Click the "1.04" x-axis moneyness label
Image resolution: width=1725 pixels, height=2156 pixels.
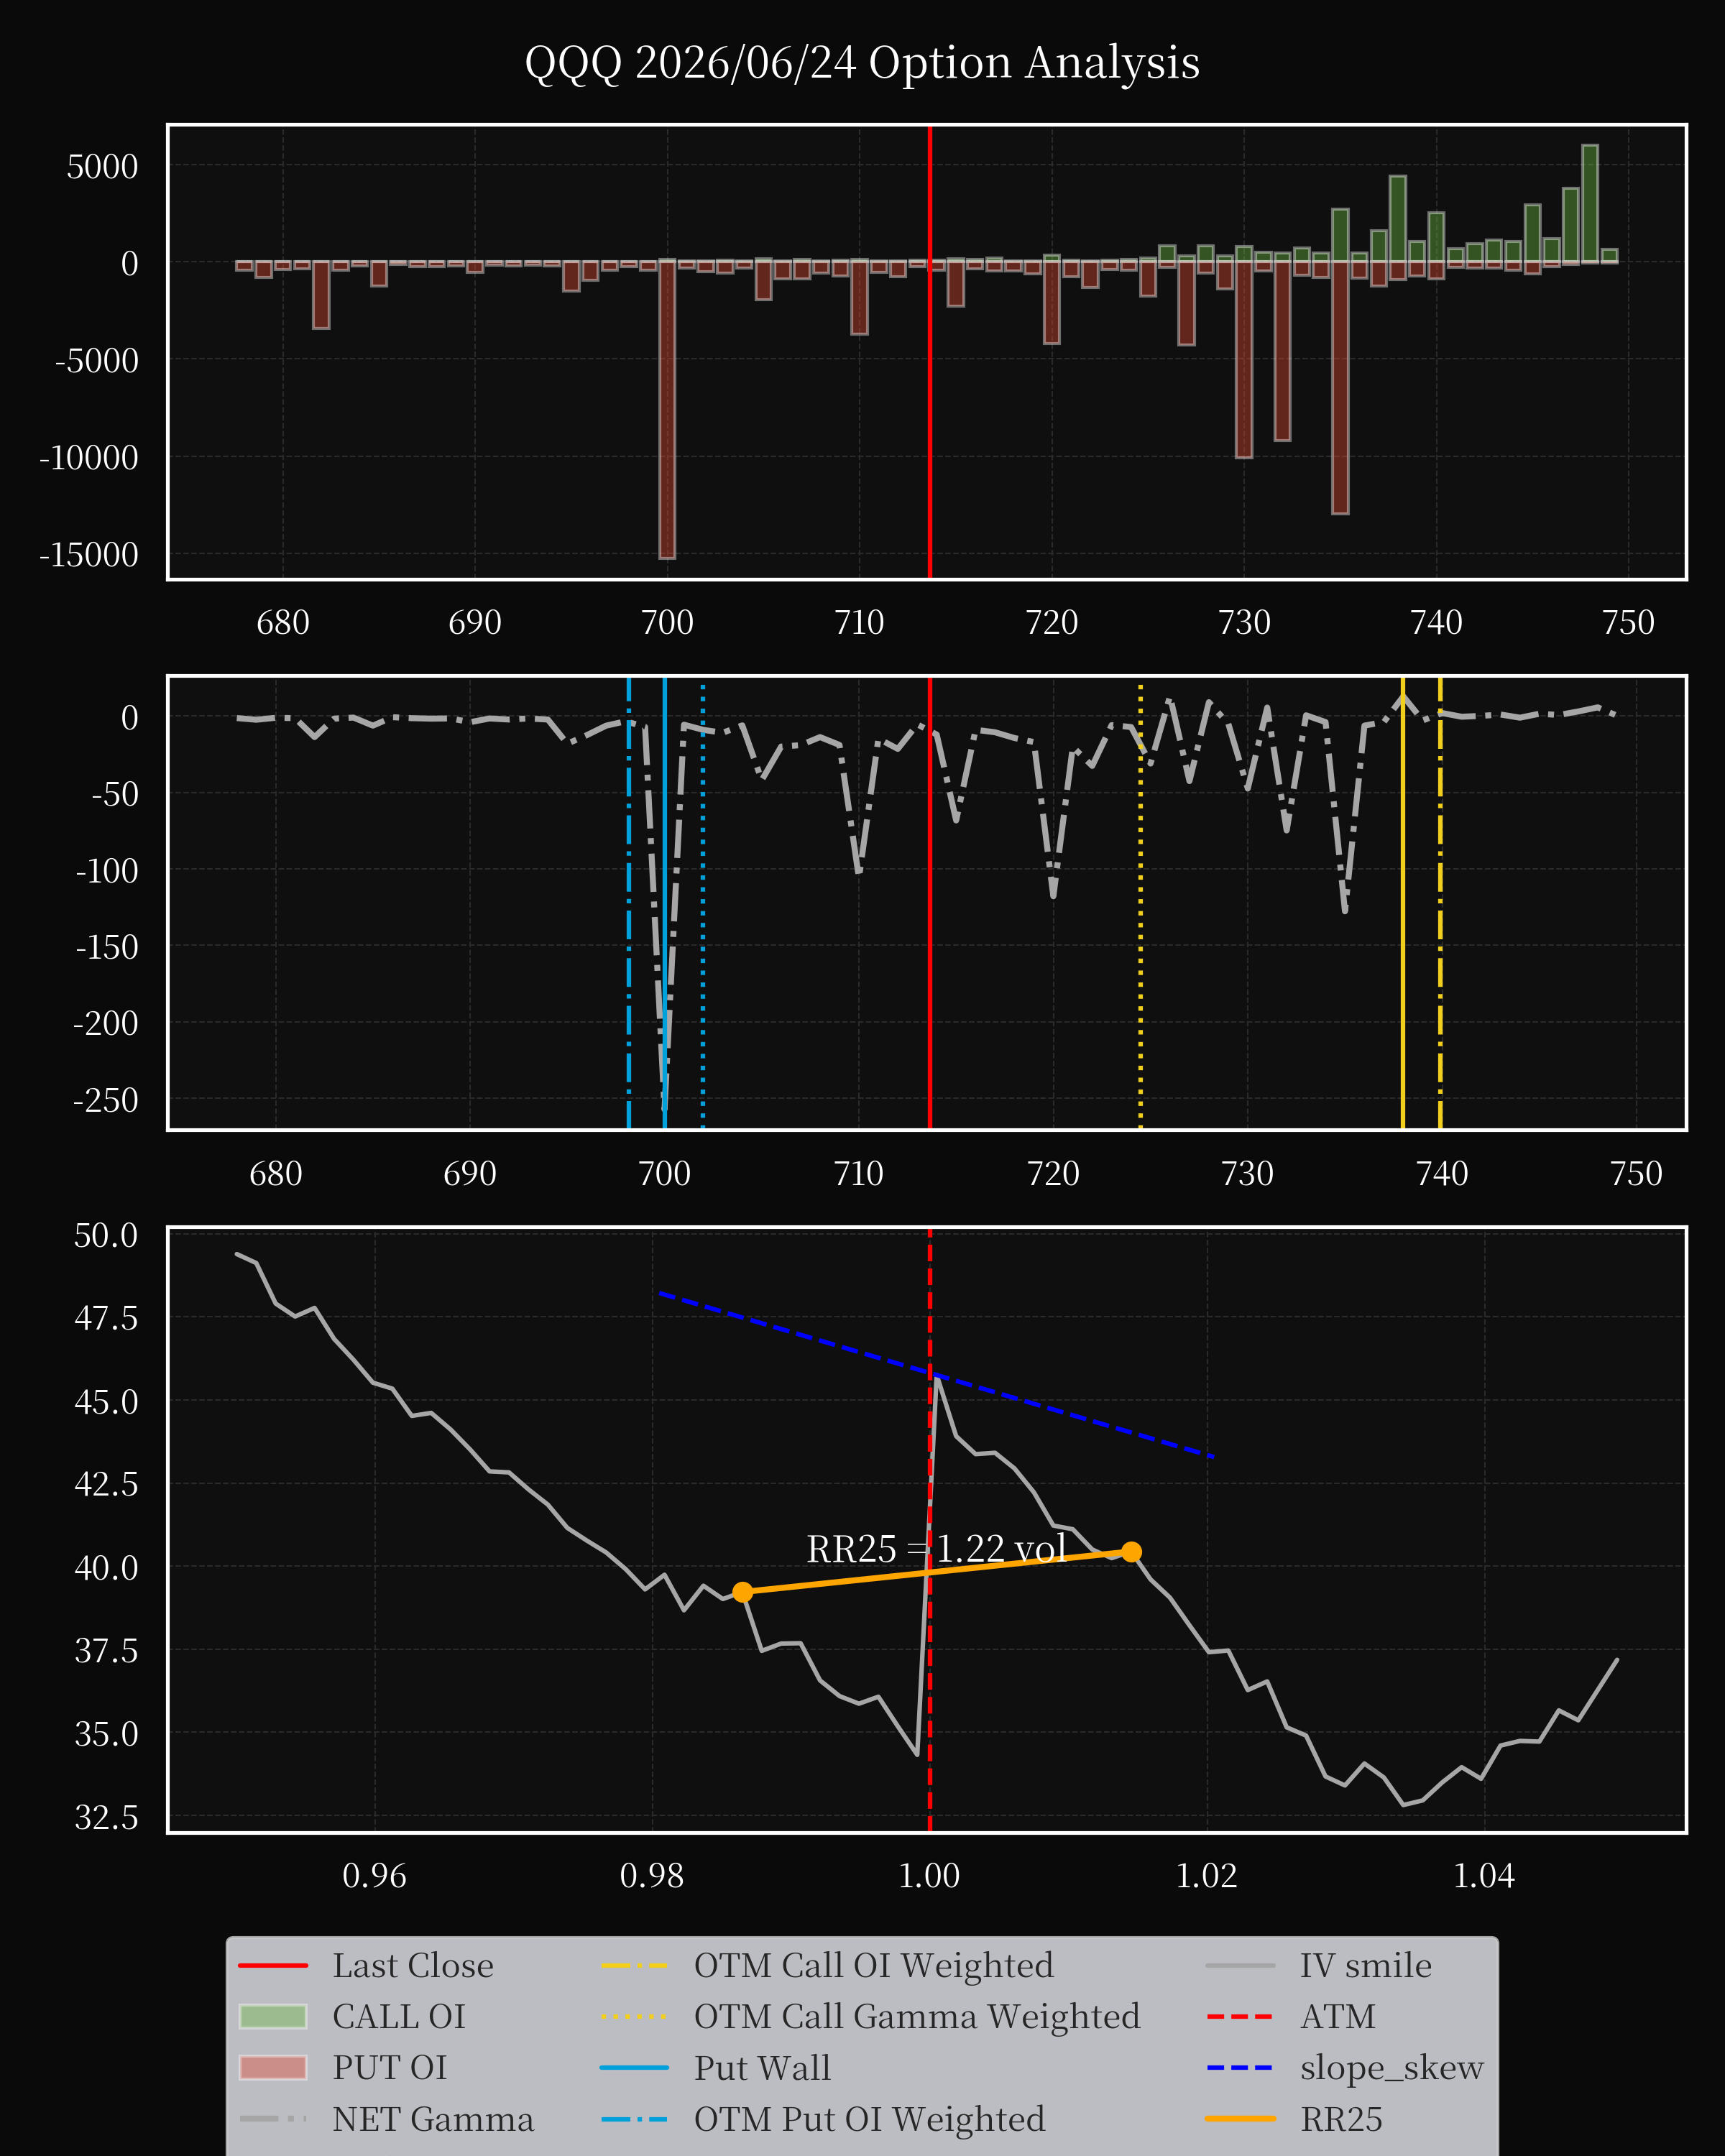(x=1484, y=1875)
